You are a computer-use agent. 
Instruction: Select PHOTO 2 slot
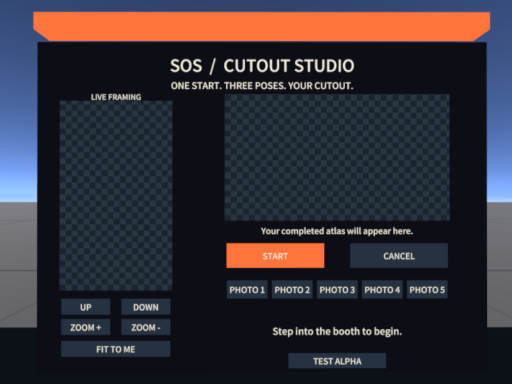point(292,290)
